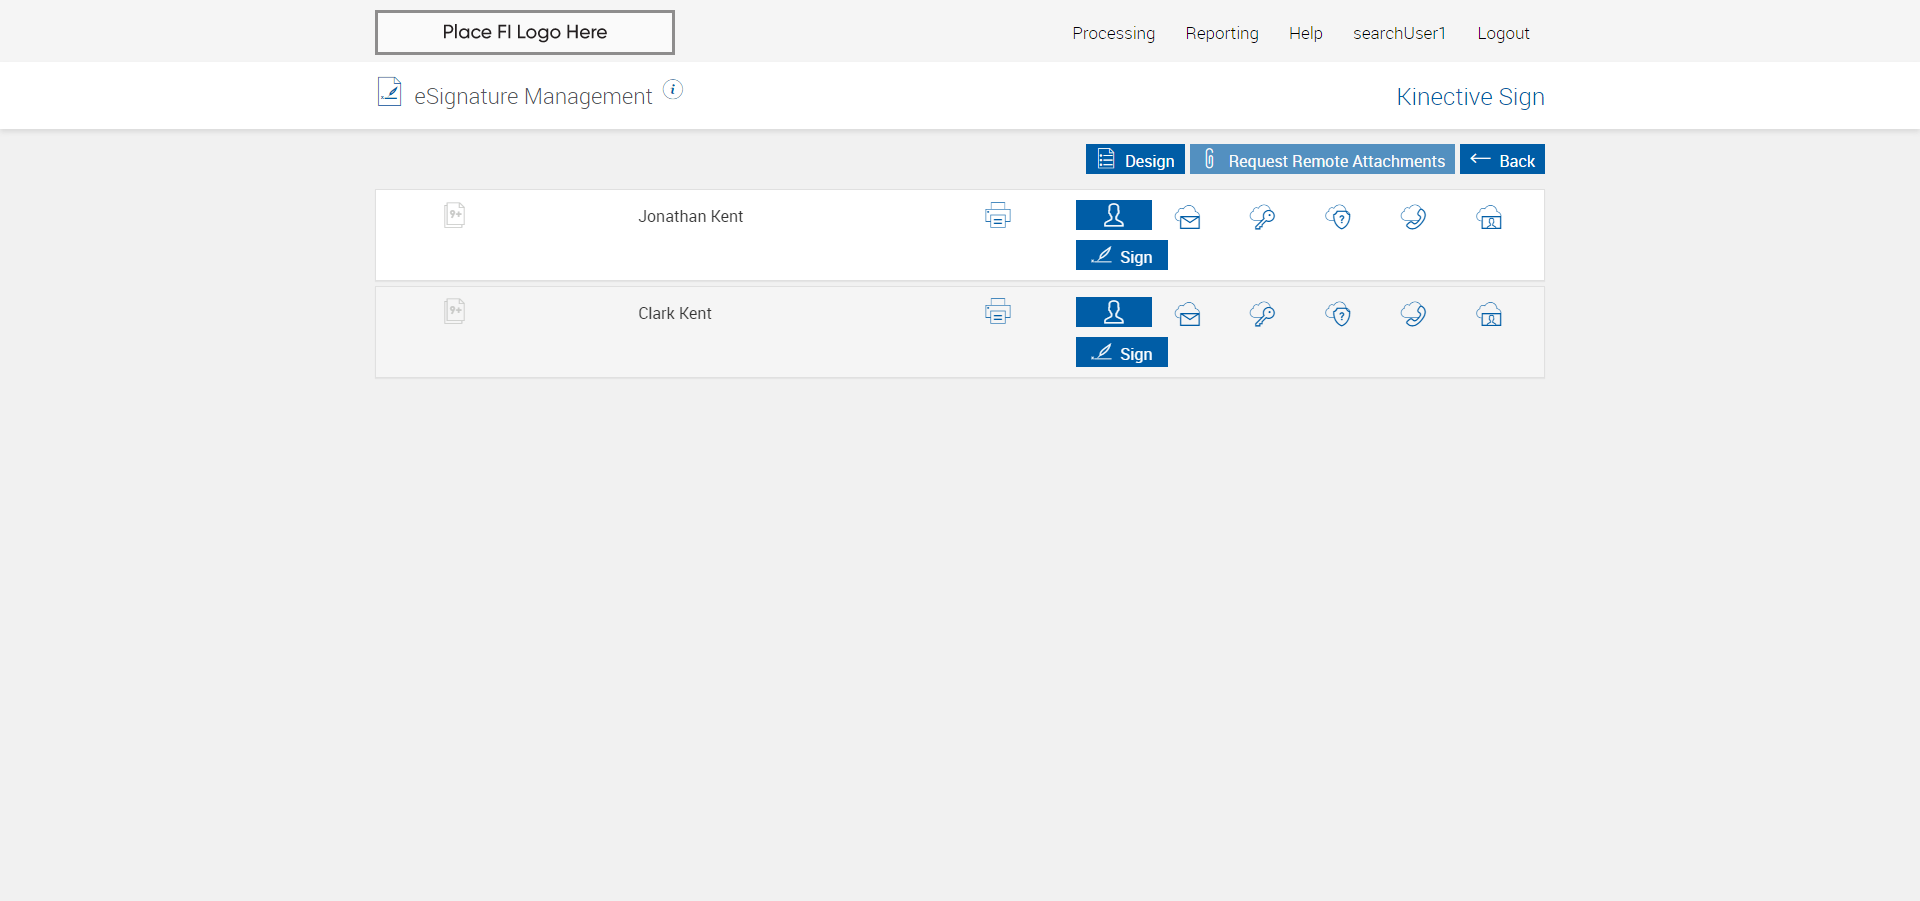Click Sign button for Jonathan Kent
The image size is (1920, 901).
[x=1121, y=256]
